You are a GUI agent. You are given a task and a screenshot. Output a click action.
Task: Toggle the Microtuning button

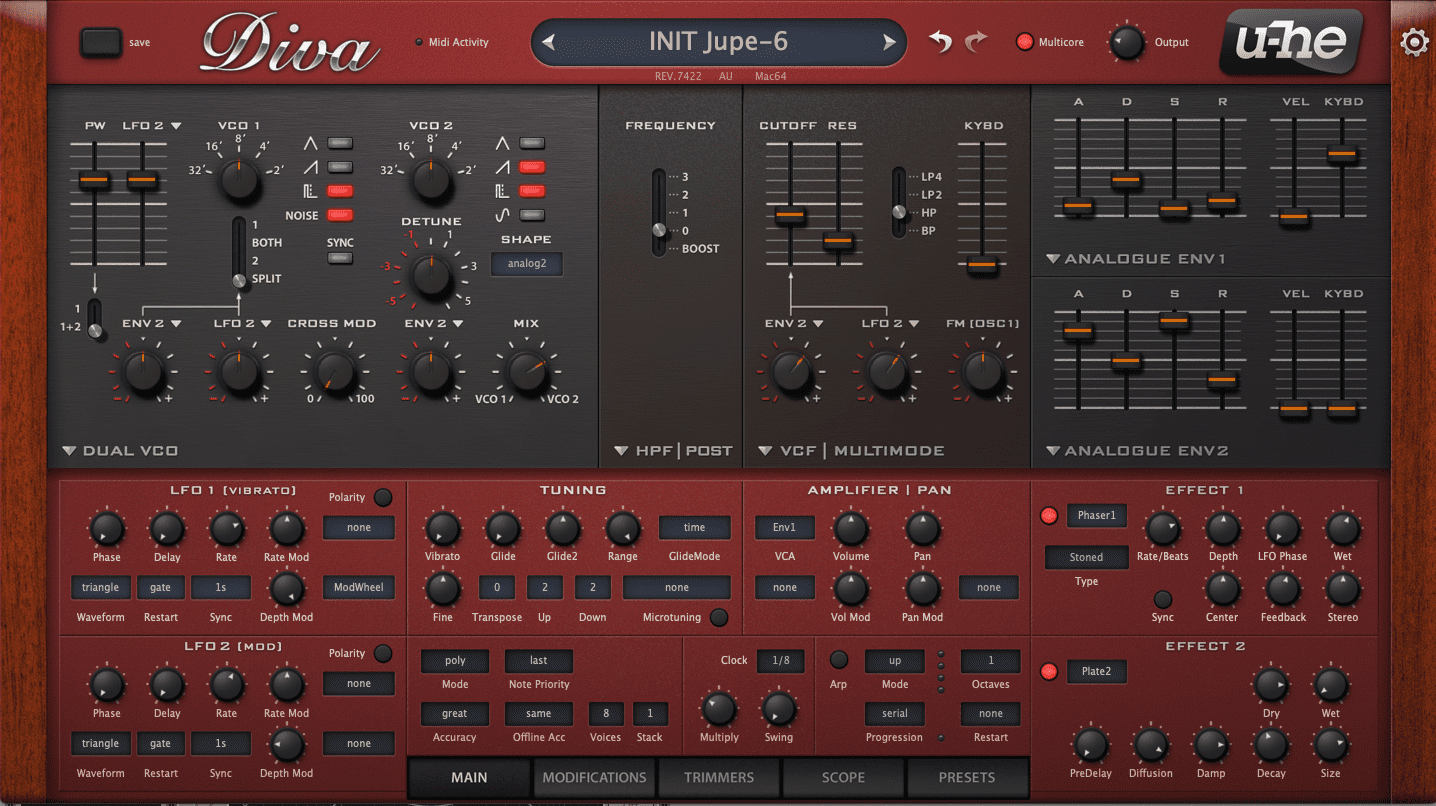[x=719, y=618]
